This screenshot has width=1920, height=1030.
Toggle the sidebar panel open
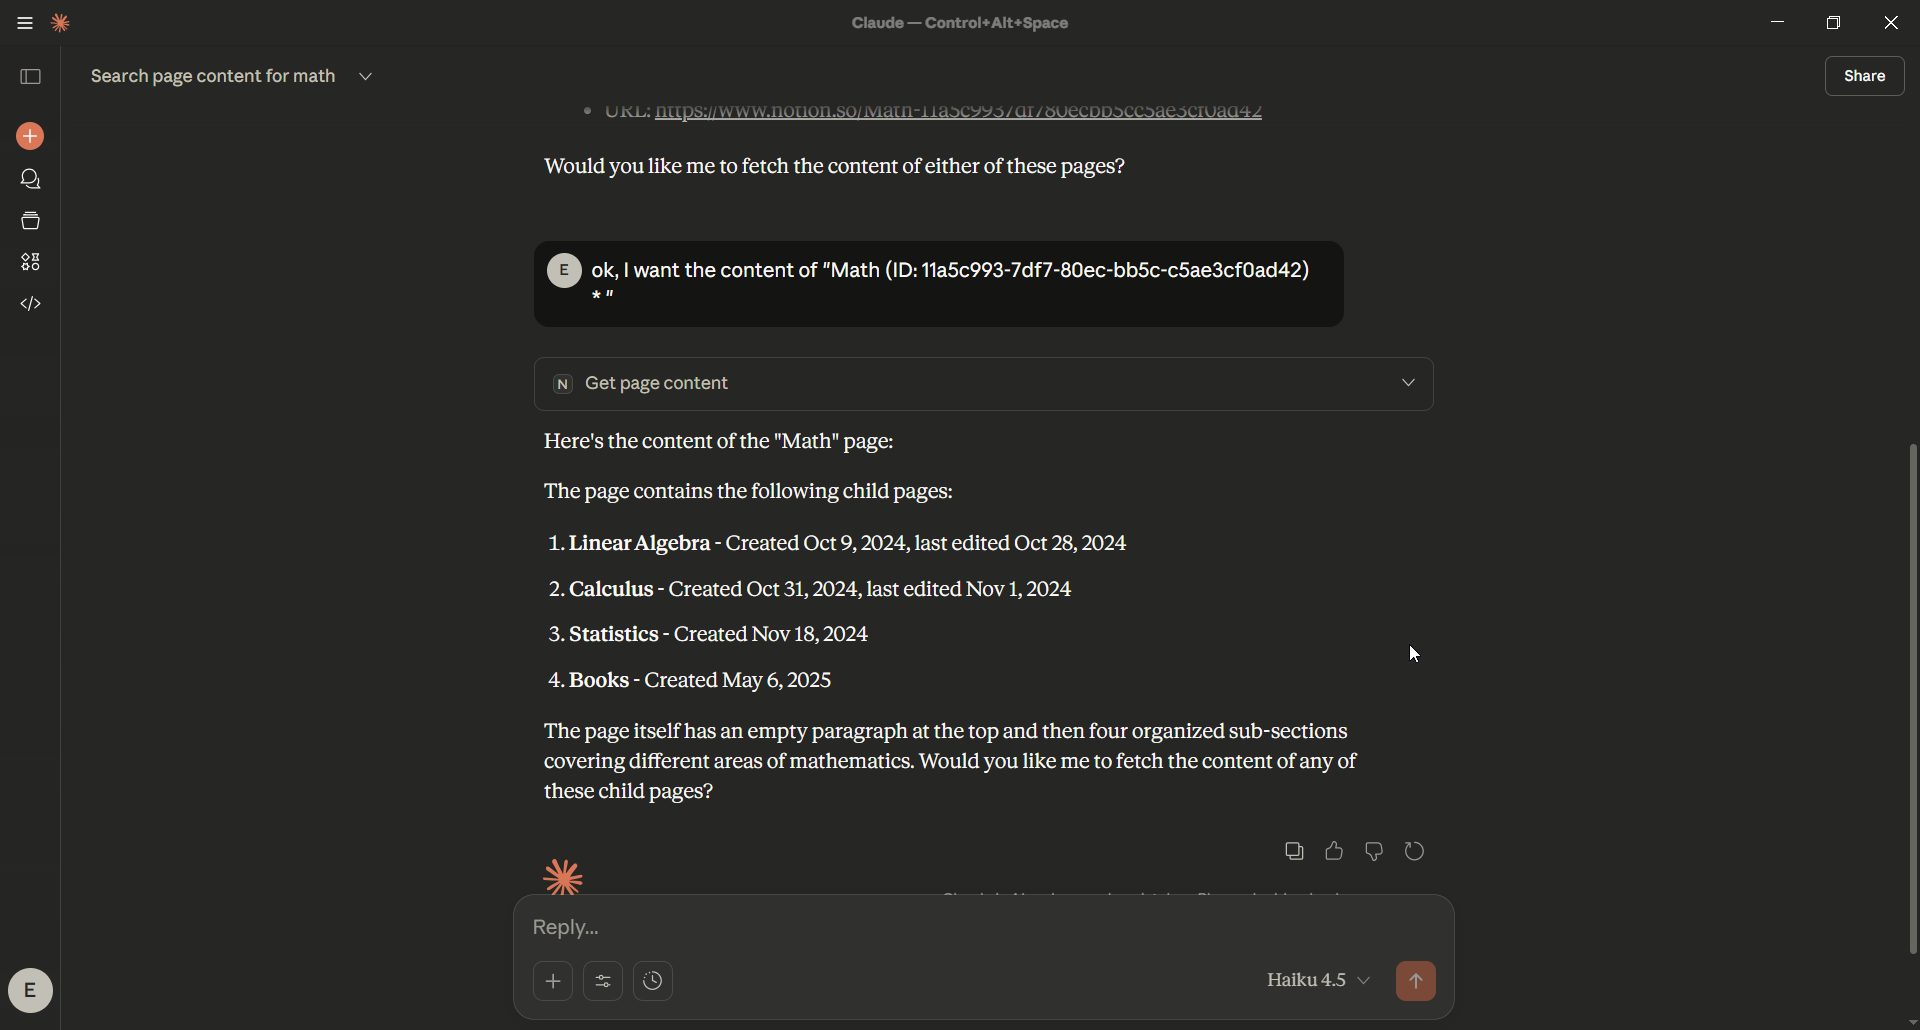[30, 77]
